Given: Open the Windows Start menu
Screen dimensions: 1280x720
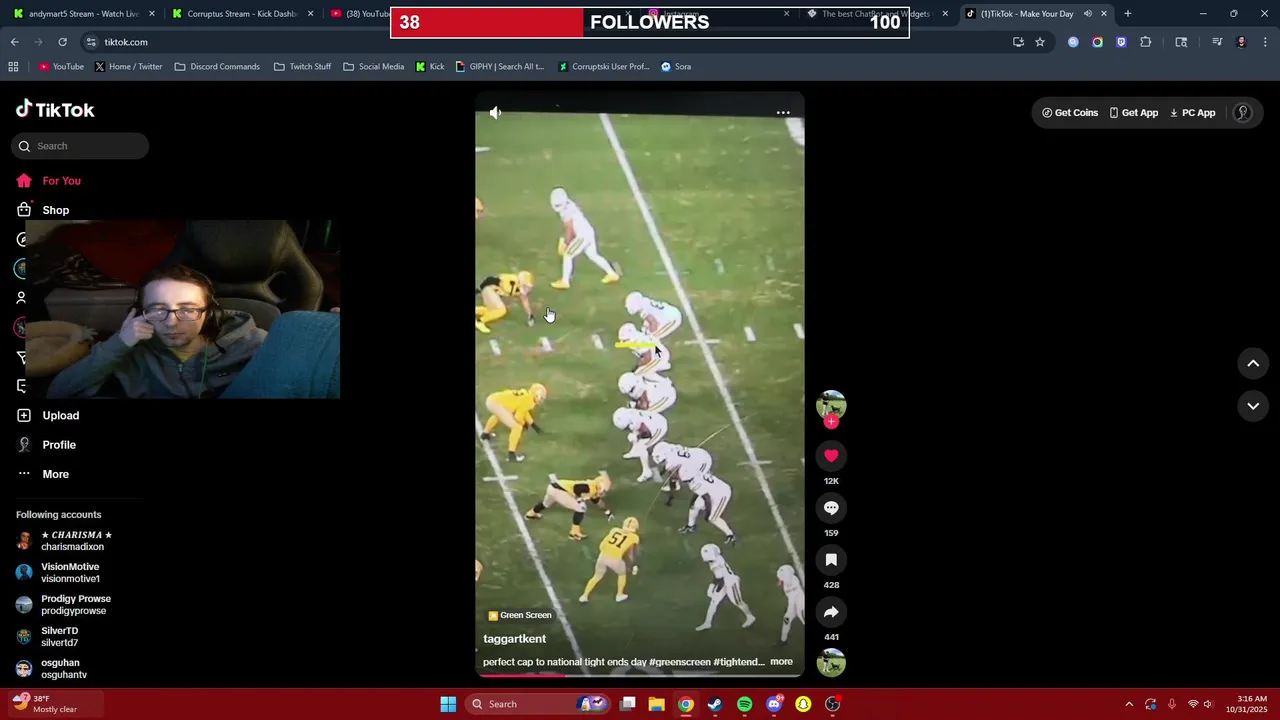Looking at the screenshot, I should pos(448,704).
